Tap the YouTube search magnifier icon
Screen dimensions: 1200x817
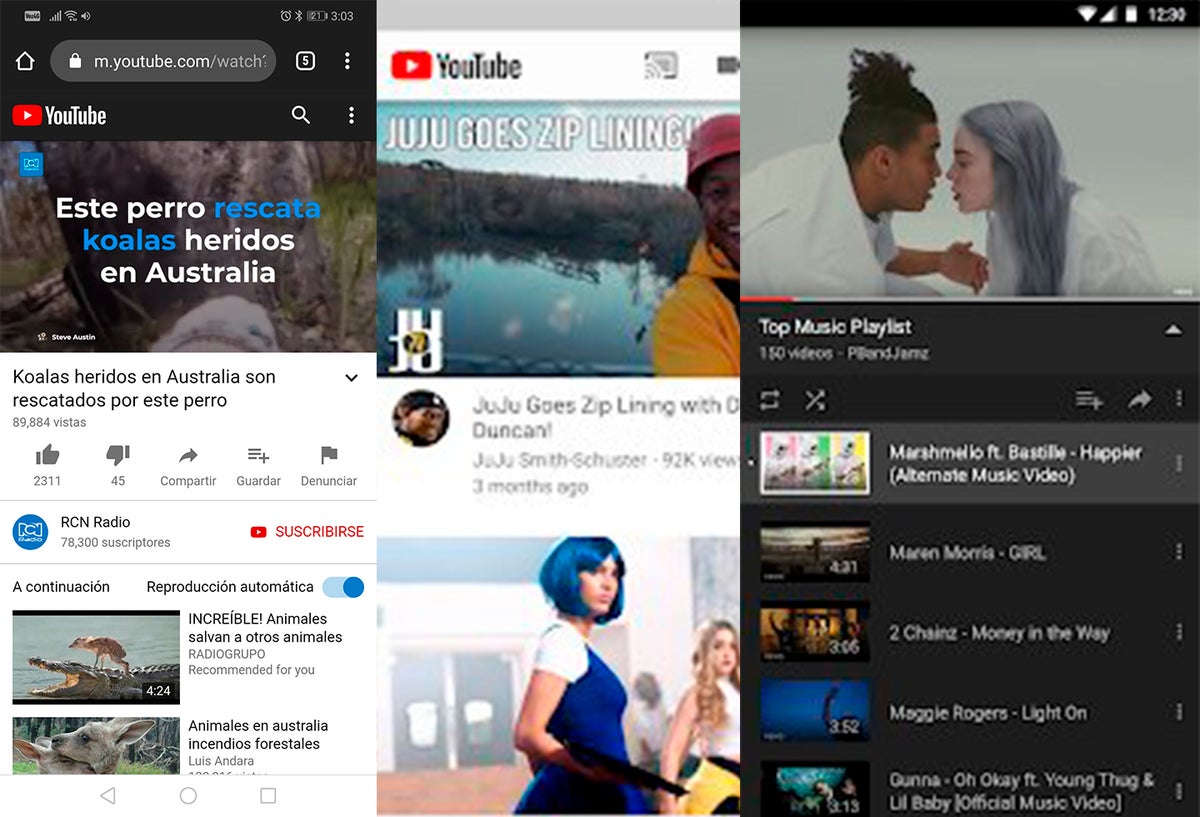tap(301, 115)
